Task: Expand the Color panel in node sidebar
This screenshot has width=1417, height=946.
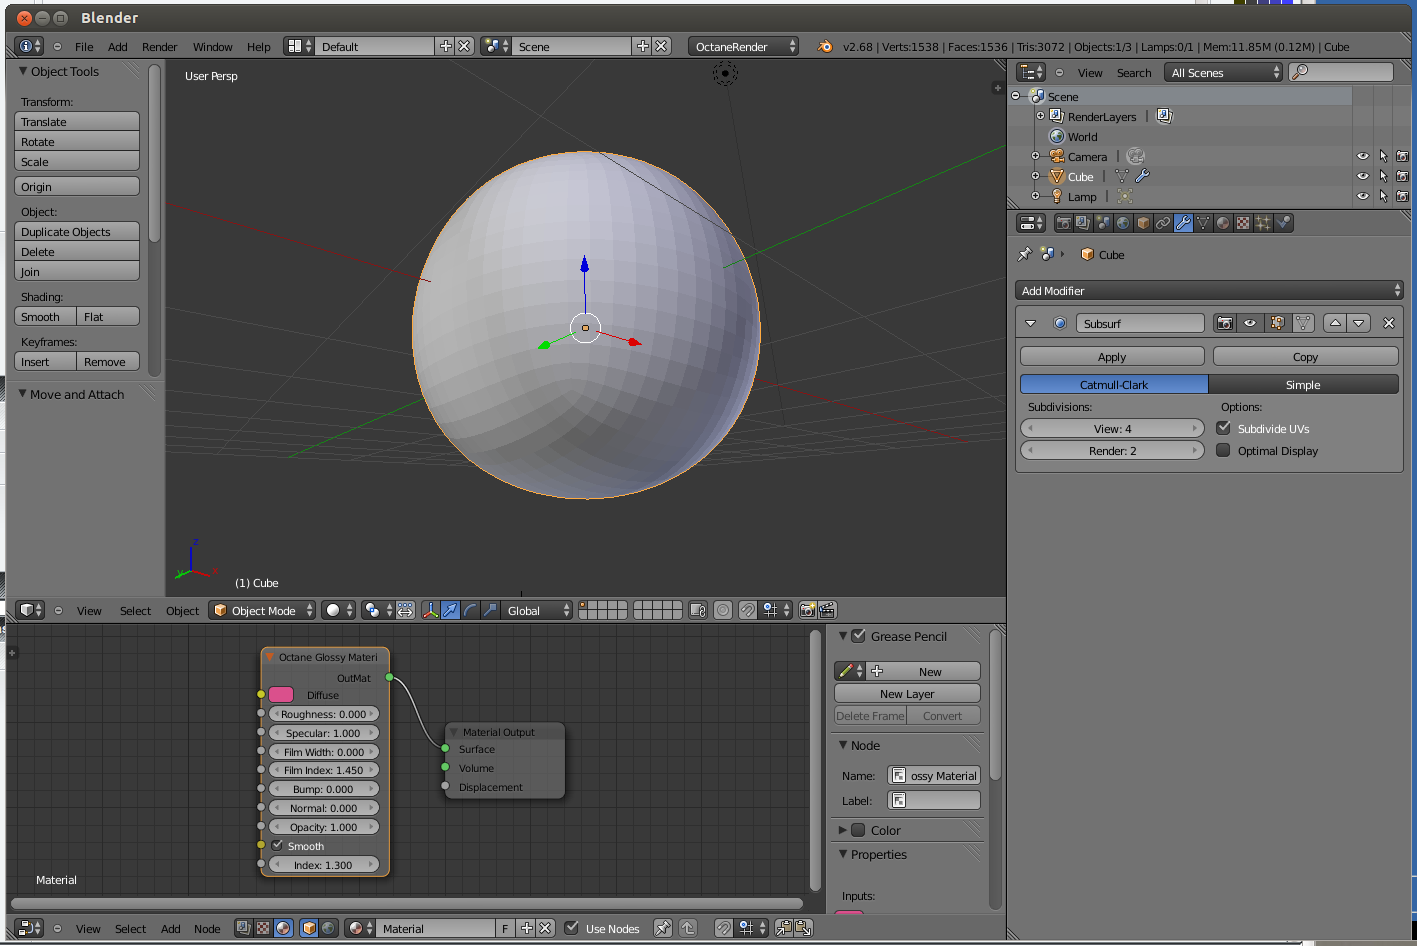Action: [x=843, y=830]
